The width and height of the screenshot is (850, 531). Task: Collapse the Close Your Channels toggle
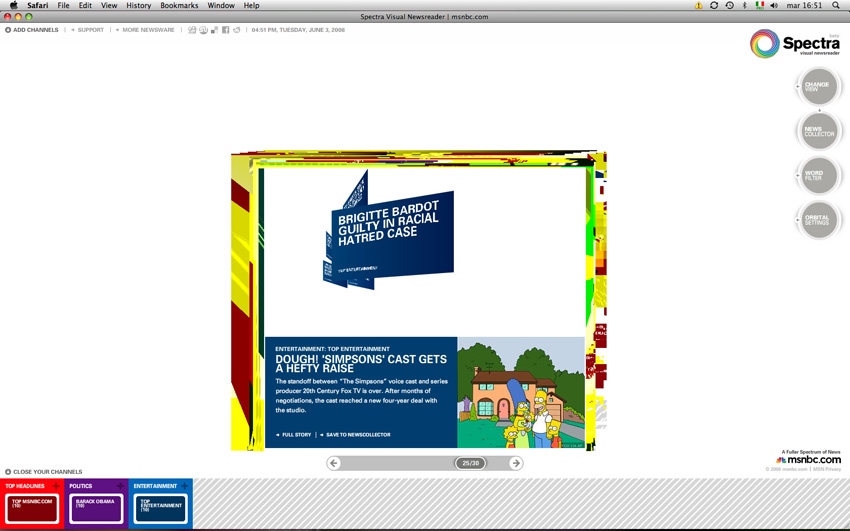pyautogui.click(x=43, y=472)
